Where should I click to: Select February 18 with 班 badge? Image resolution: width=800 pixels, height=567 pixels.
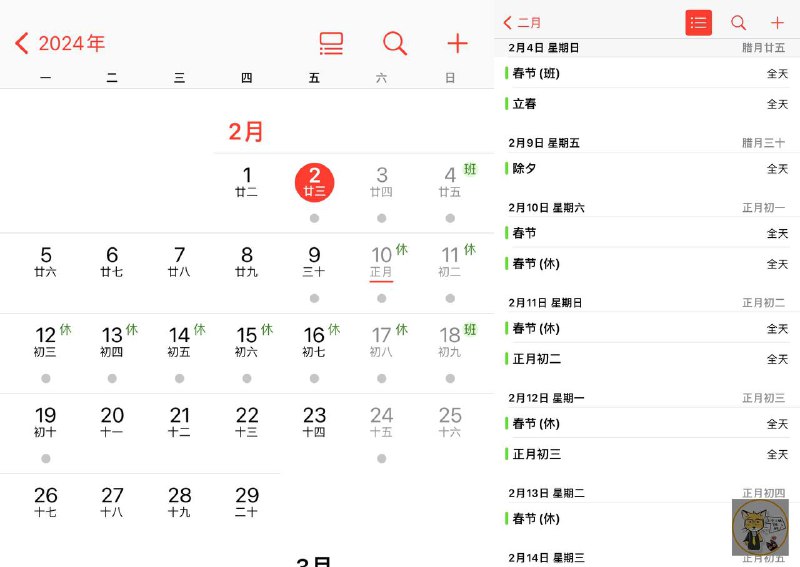tap(450, 341)
